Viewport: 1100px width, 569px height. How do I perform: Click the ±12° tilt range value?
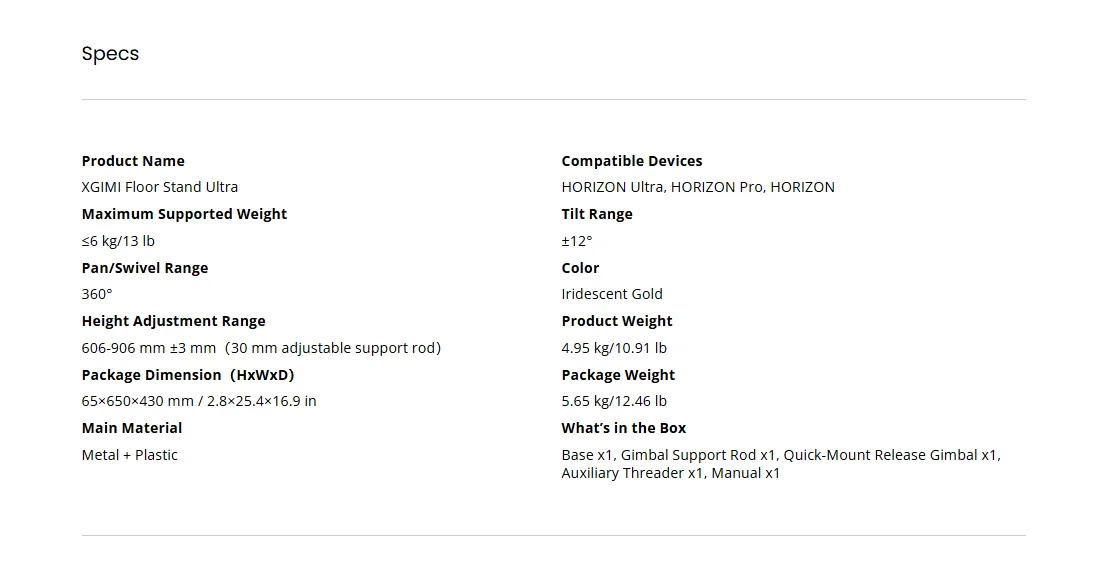click(x=577, y=241)
